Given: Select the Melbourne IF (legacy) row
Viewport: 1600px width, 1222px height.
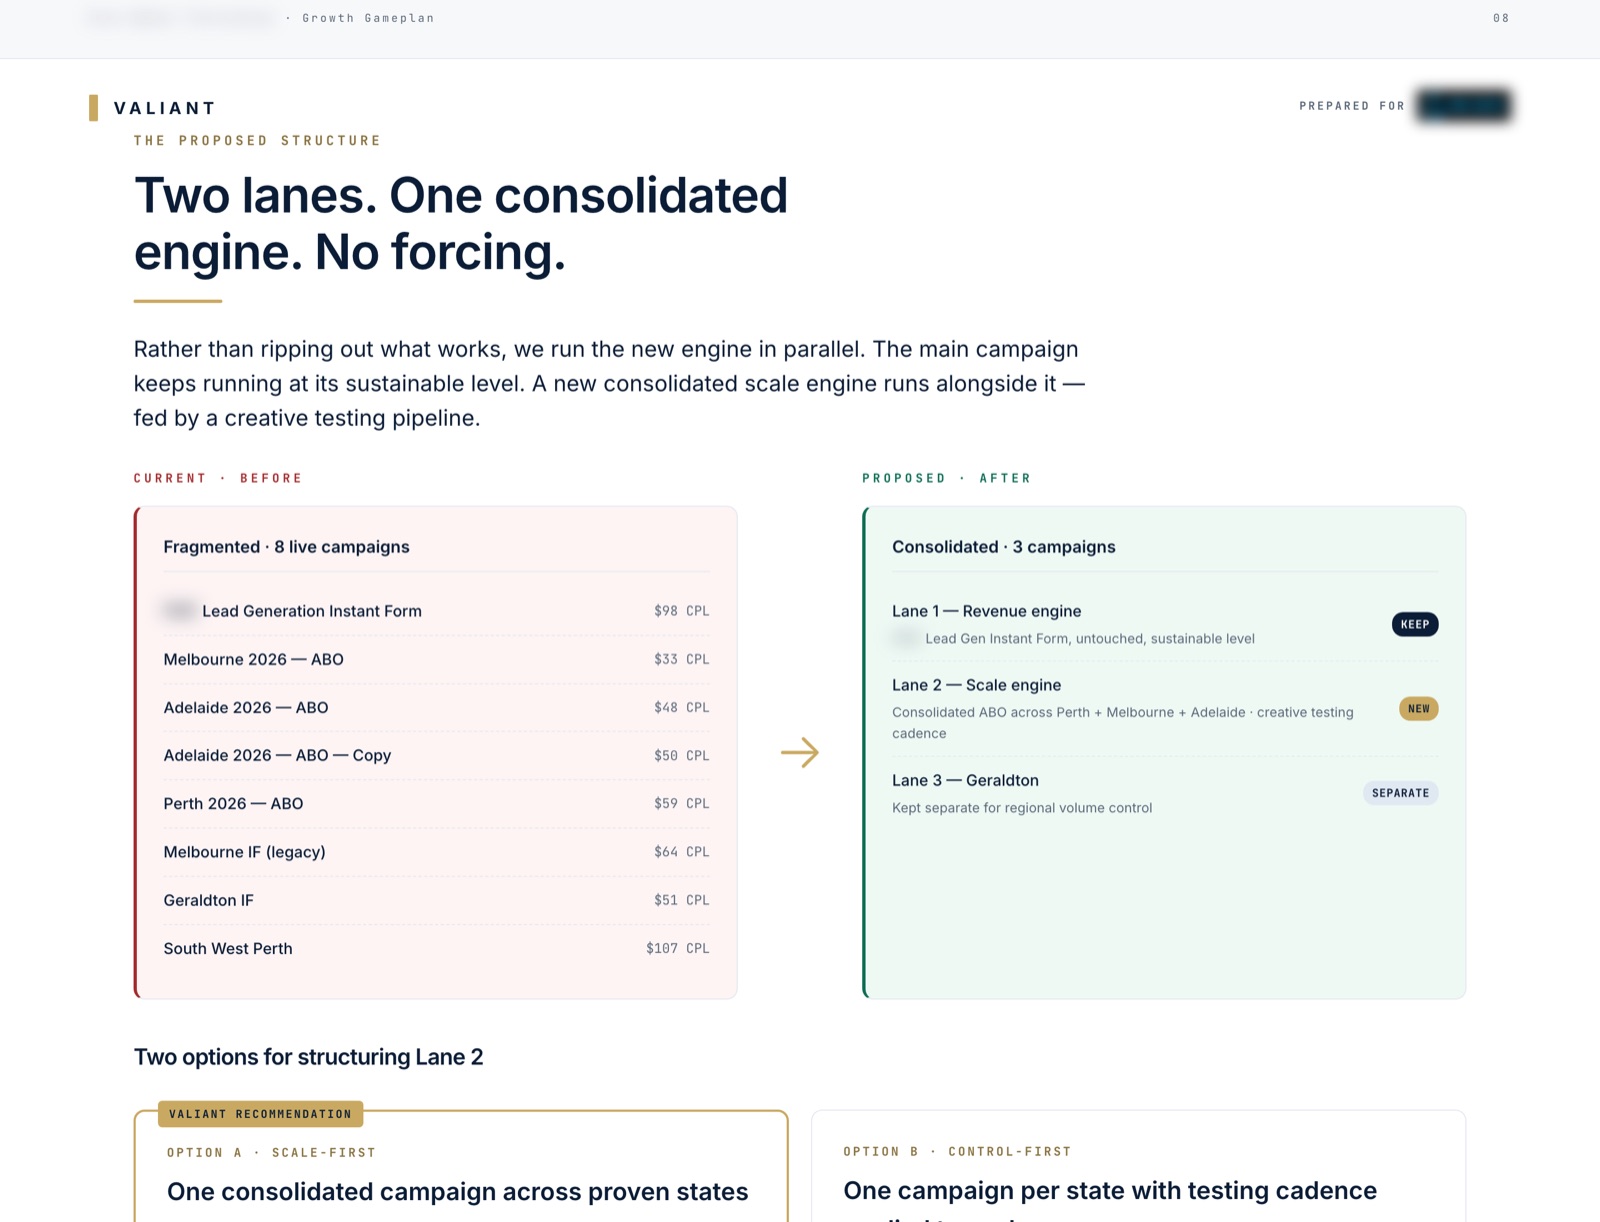Looking at the screenshot, I should 436,852.
